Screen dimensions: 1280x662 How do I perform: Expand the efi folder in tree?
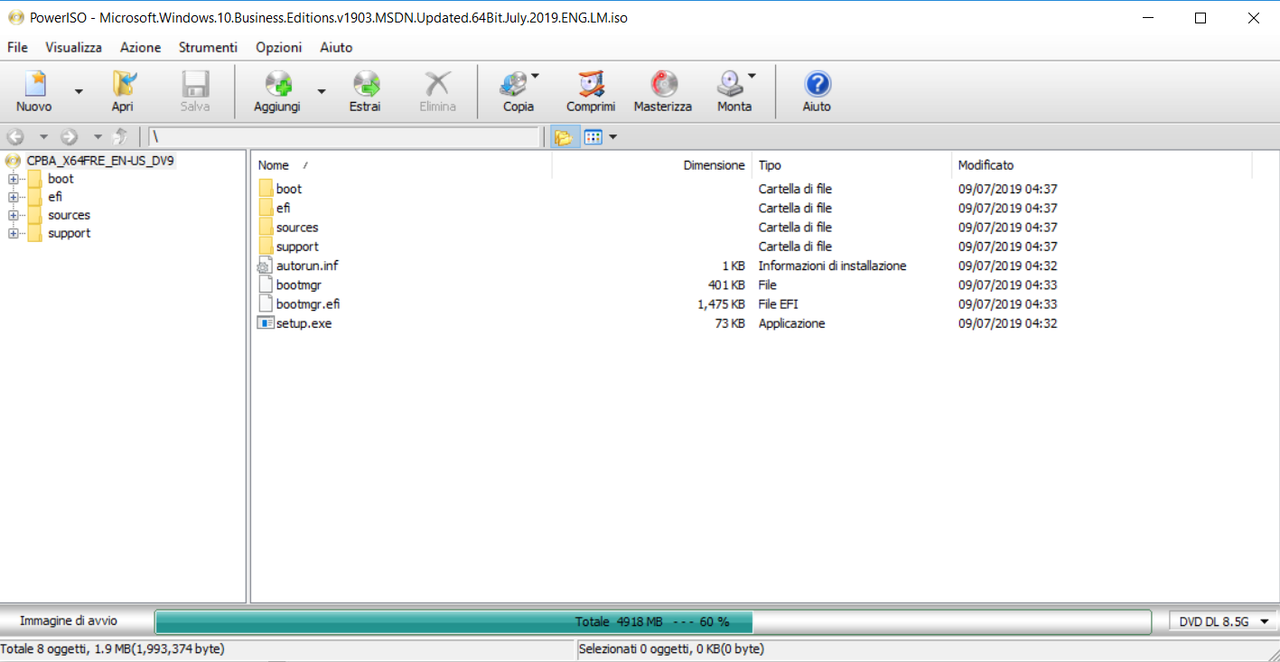tap(13, 197)
